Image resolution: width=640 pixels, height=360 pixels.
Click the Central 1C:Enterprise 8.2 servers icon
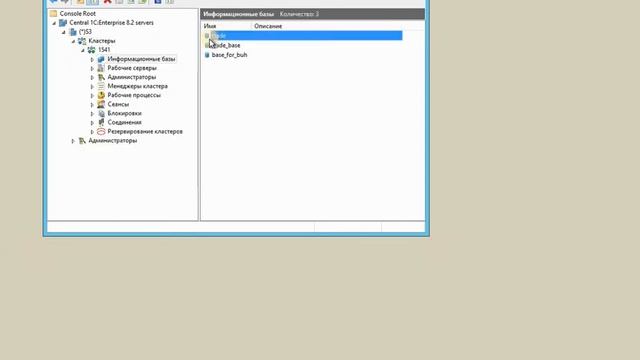pyautogui.click(x=63, y=23)
